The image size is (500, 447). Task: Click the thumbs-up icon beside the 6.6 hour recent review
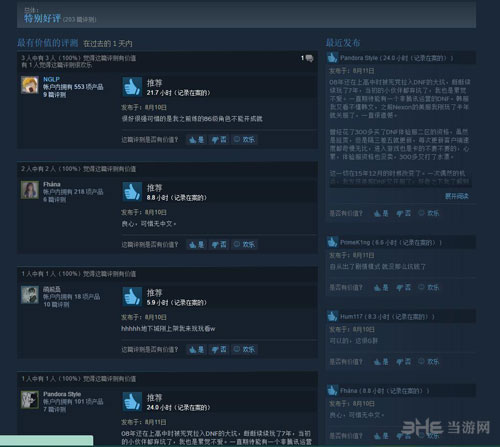click(332, 242)
